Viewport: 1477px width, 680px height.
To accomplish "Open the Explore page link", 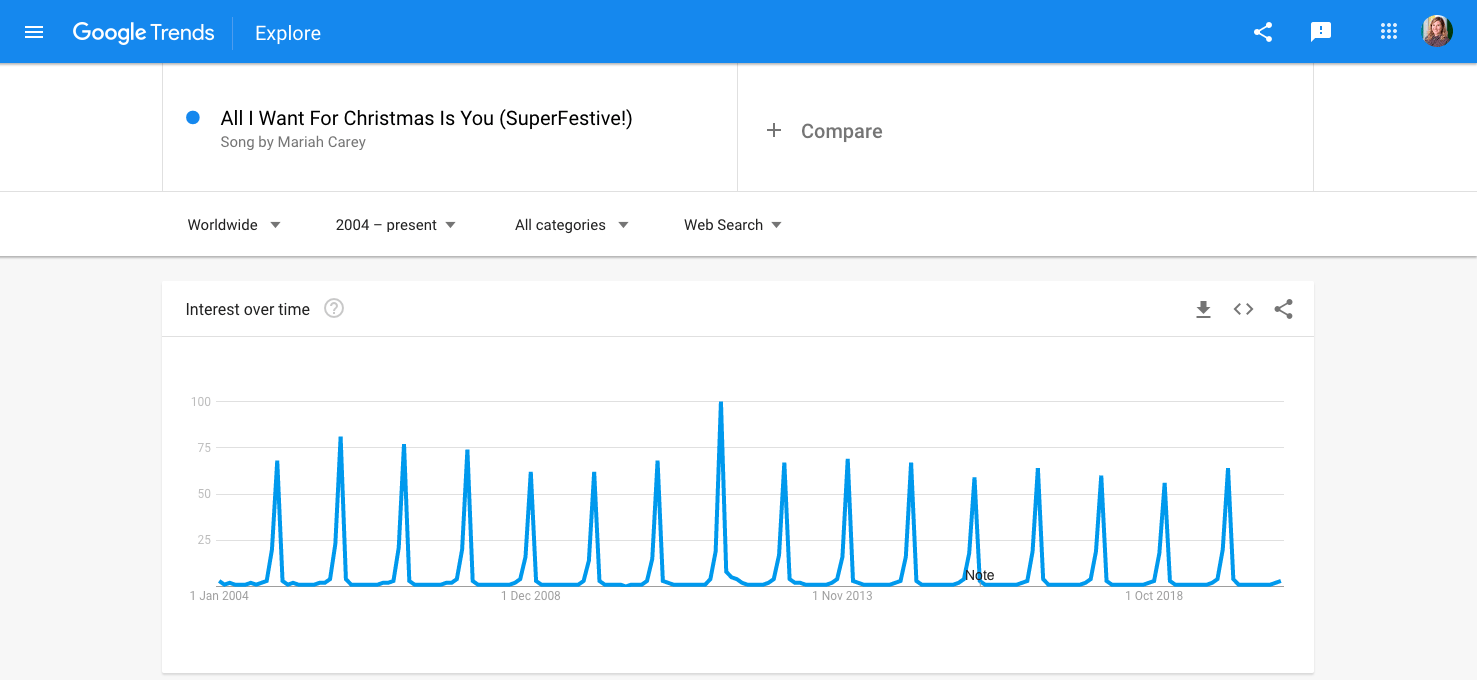I will click(288, 33).
